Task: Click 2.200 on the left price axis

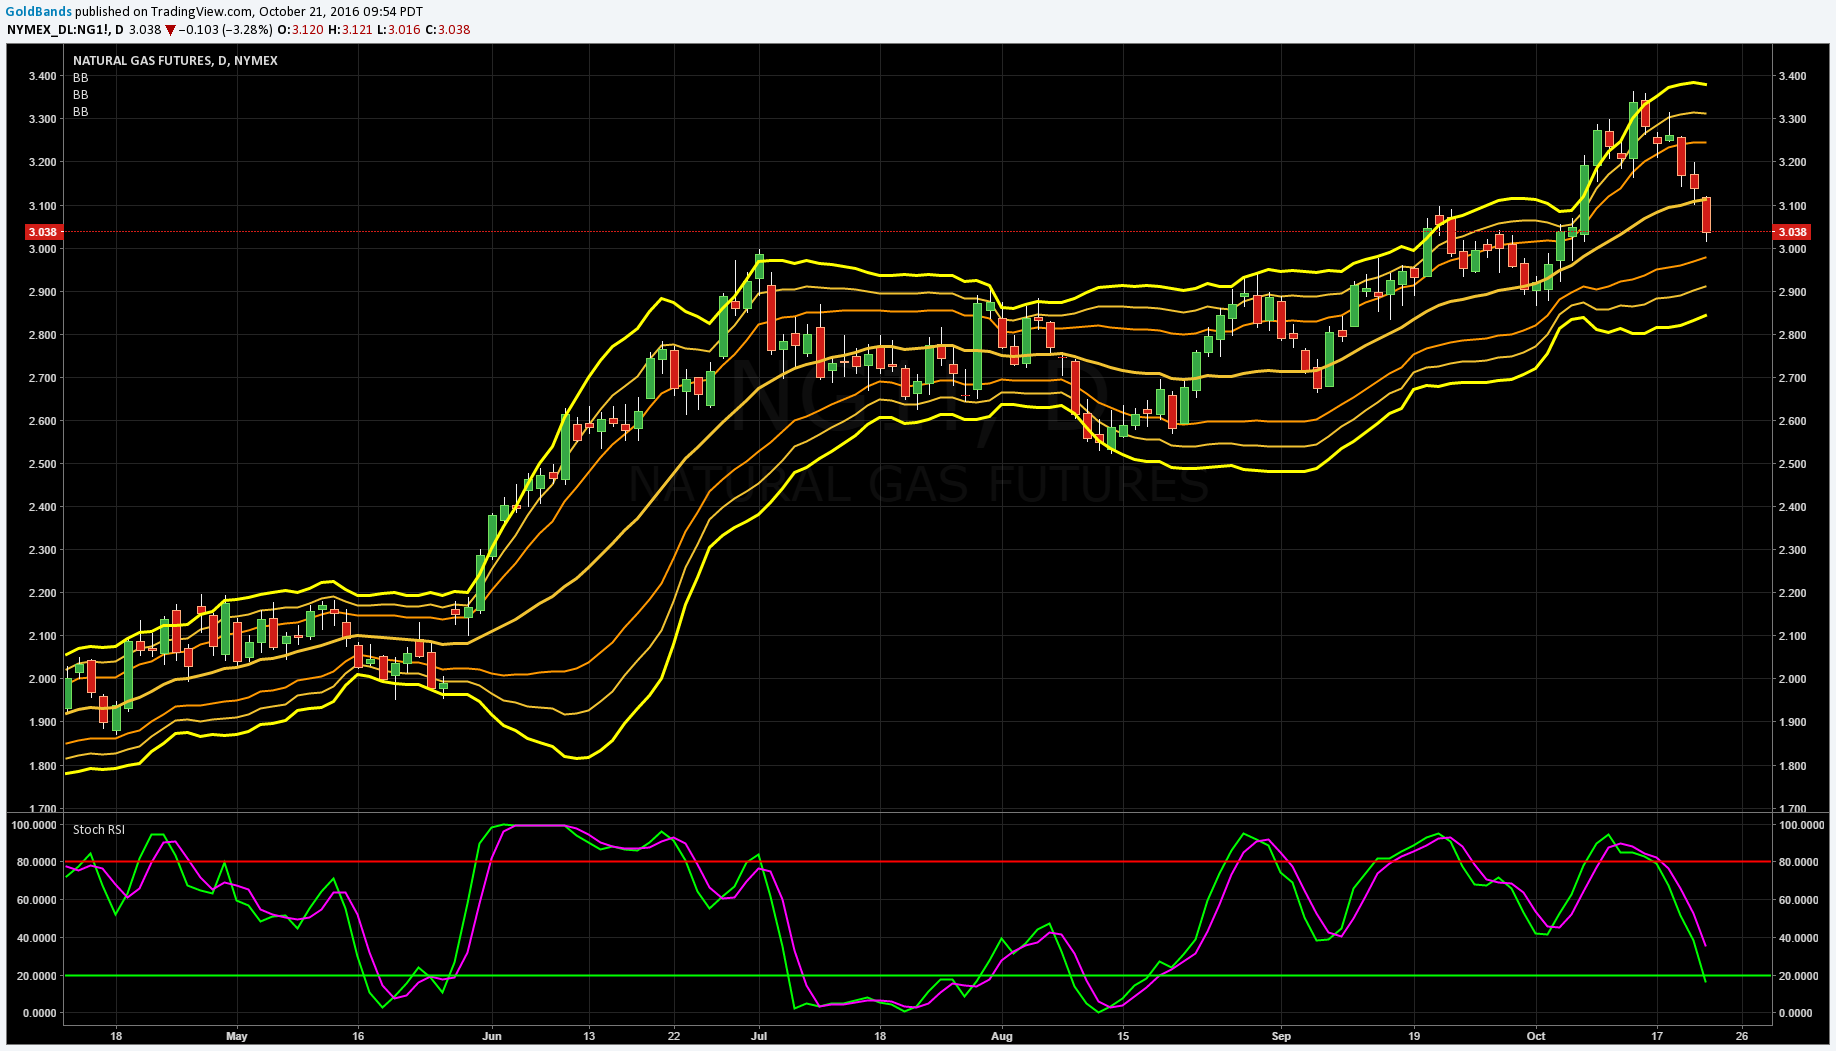Action: (x=43, y=593)
